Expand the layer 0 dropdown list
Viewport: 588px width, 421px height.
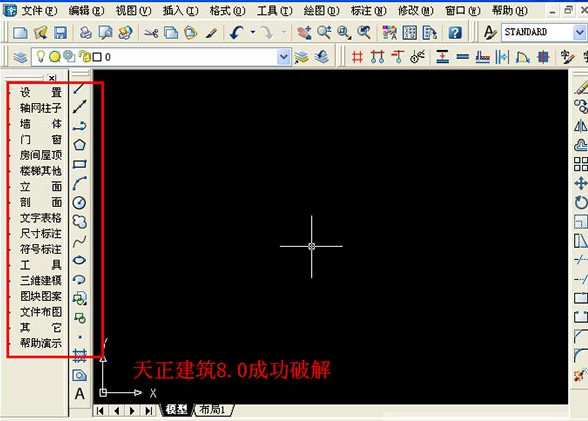pyautogui.click(x=284, y=57)
